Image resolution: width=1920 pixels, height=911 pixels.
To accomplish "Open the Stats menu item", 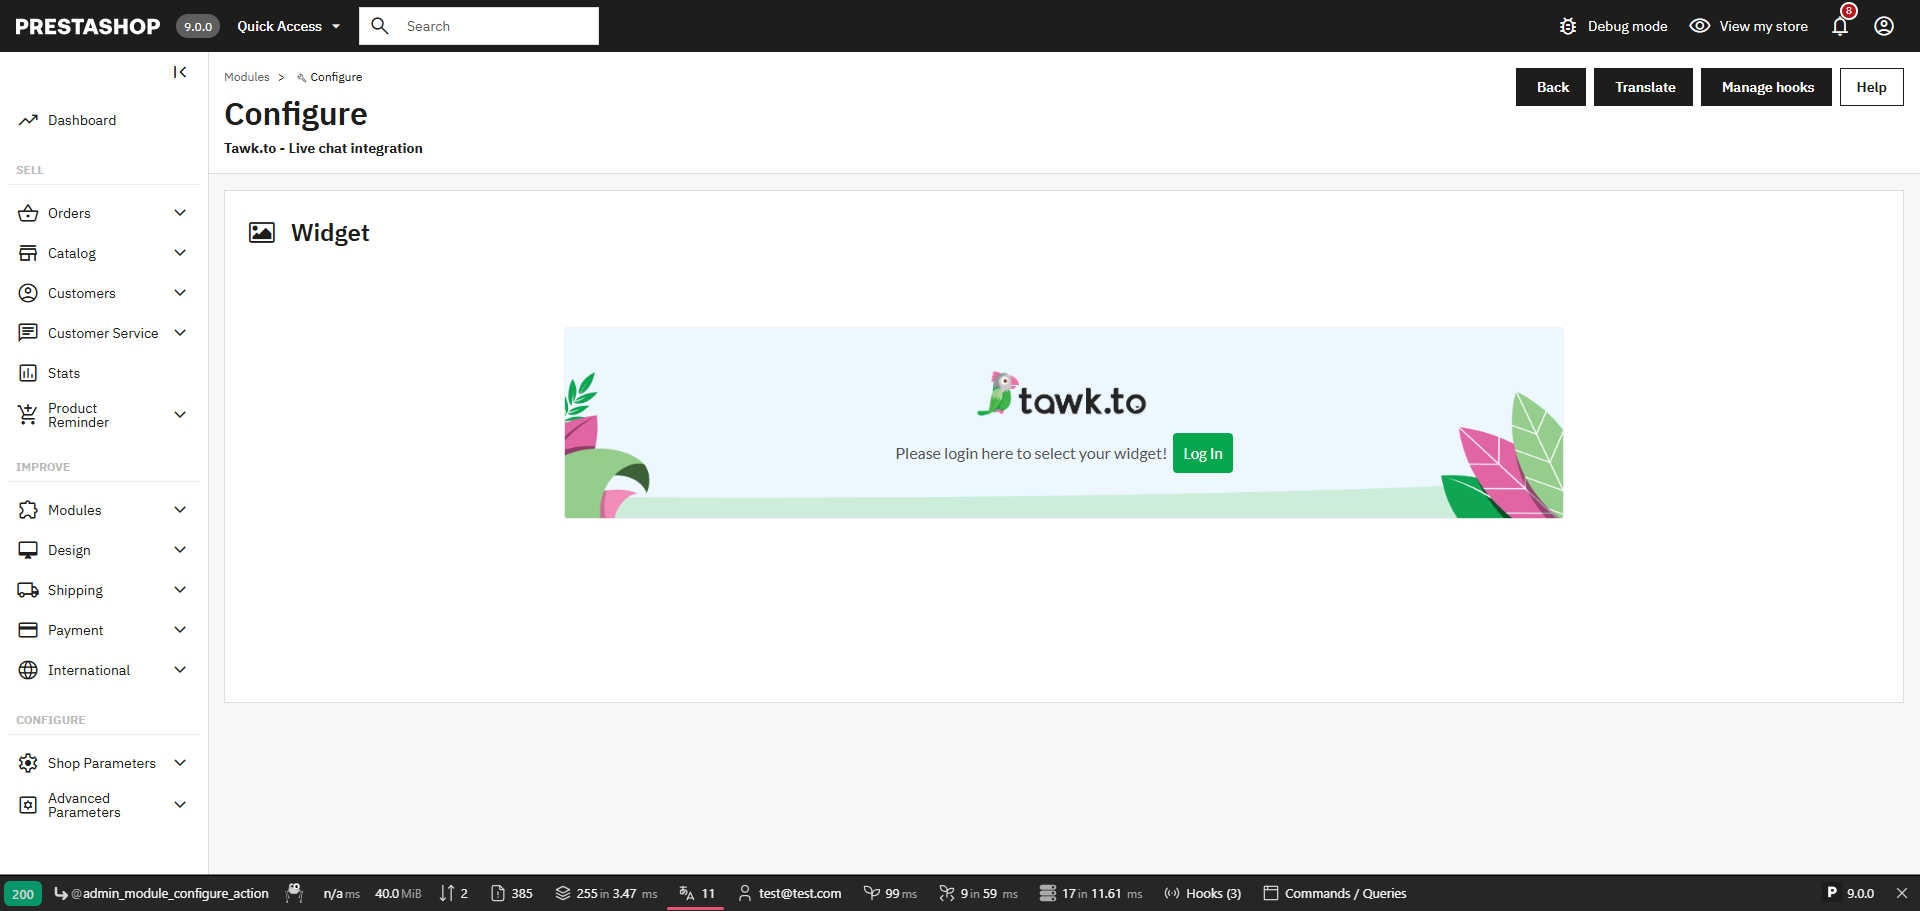I will (64, 373).
